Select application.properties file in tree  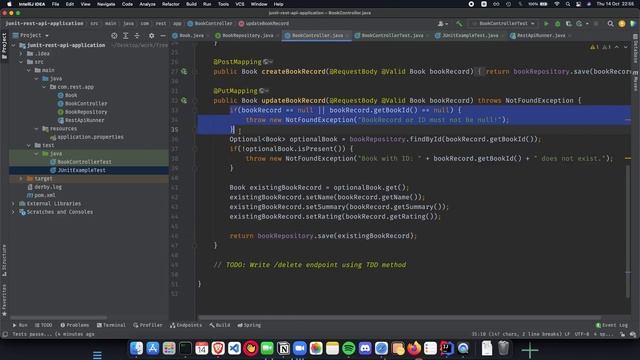pyautogui.click(x=87, y=137)
